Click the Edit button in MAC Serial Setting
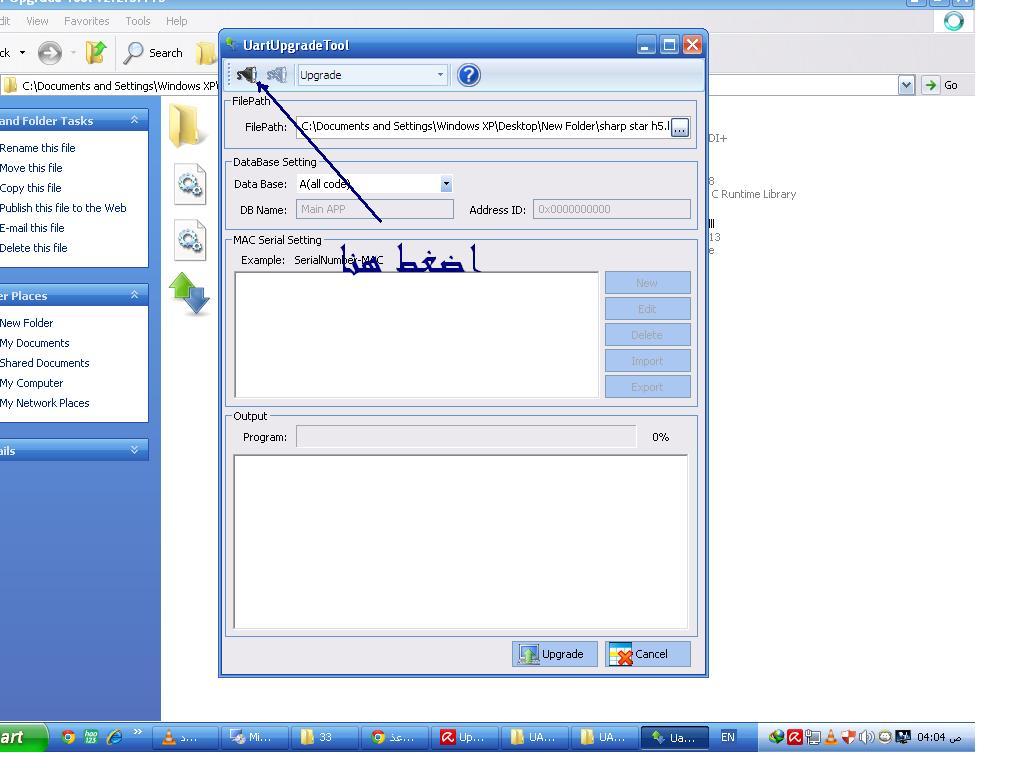This screenshot has width=1024, height=768. [647, 309]
